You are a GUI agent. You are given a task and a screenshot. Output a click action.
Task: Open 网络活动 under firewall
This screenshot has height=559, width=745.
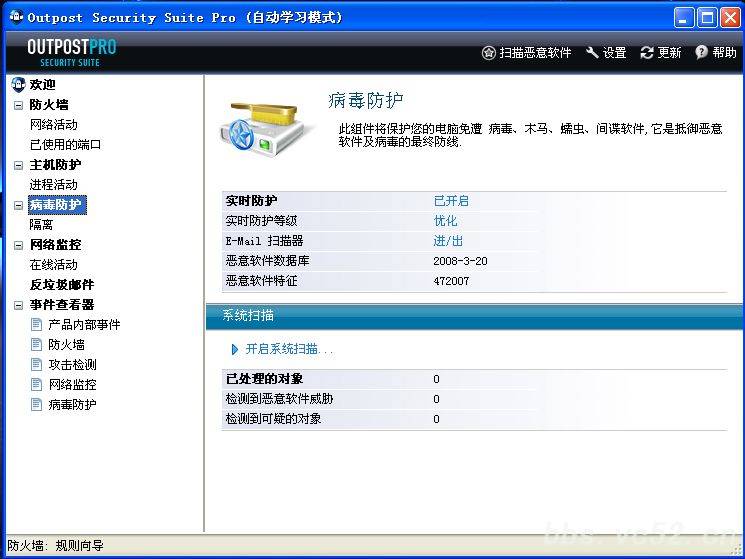point(54,124)
